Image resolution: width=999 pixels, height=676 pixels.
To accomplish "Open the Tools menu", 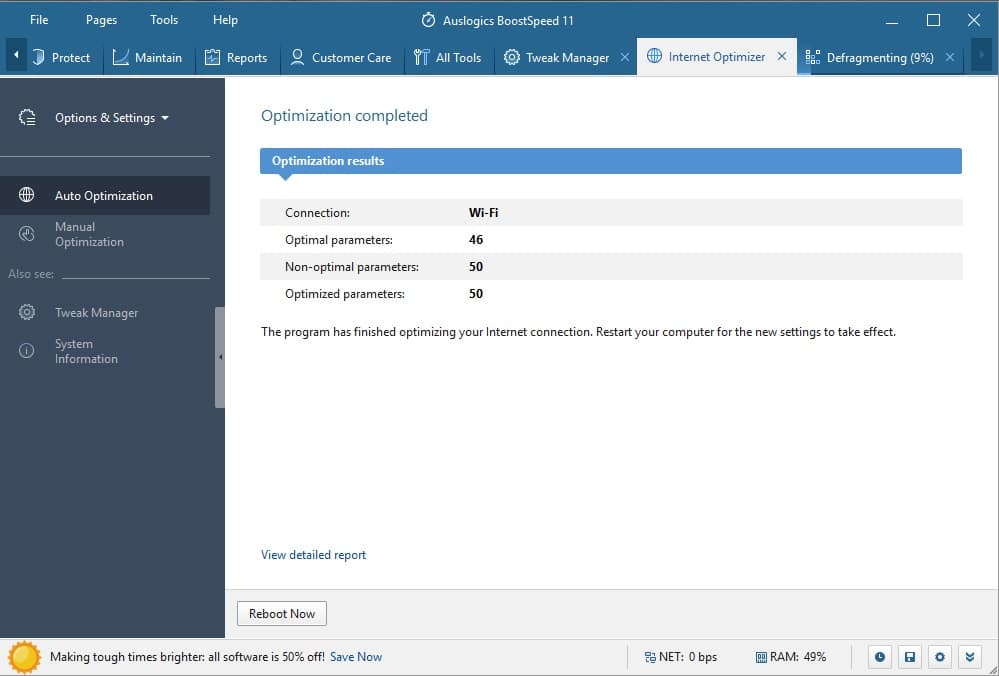I will point(164,20).
